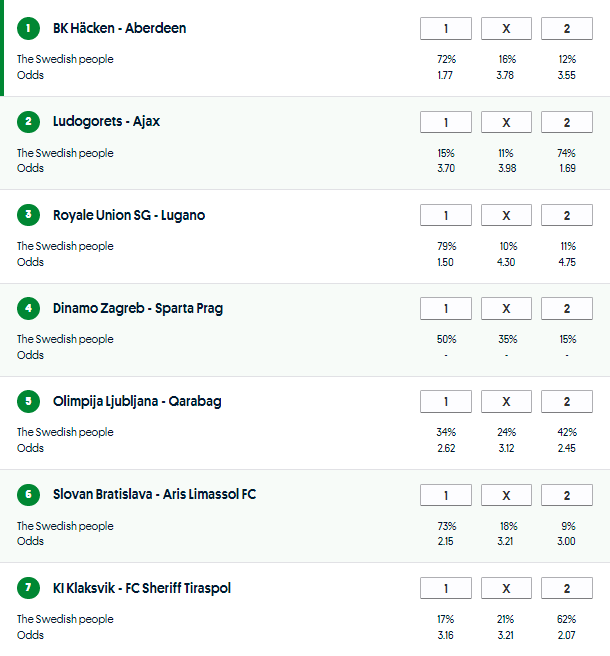This screenshot has height=656, width=610.
Task: Select 2 for Olimpija Ljubljana - Qarabag
Action: tap(566, 401)
